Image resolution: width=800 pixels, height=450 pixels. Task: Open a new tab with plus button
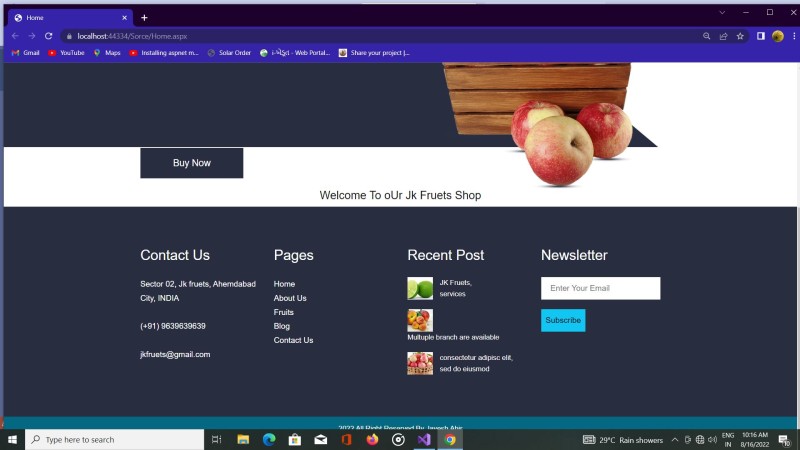pyautogui.click(x=144, y=18)
